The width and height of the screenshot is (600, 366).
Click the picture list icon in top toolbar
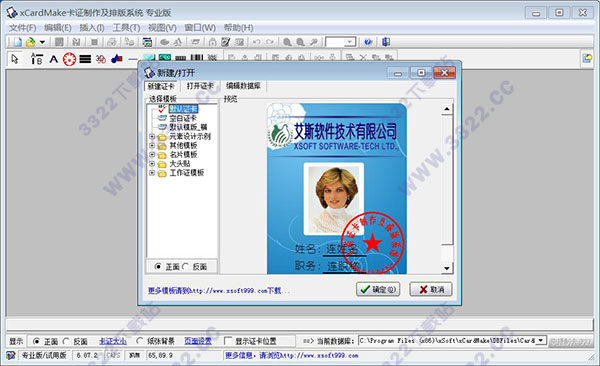click(147, 42)
